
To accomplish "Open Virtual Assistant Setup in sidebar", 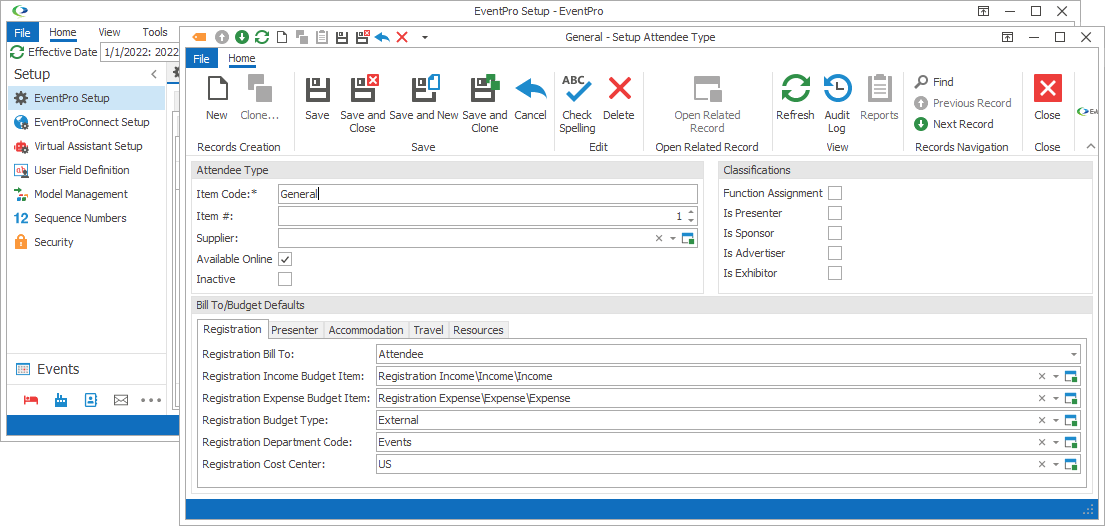I will pos(86,146).
